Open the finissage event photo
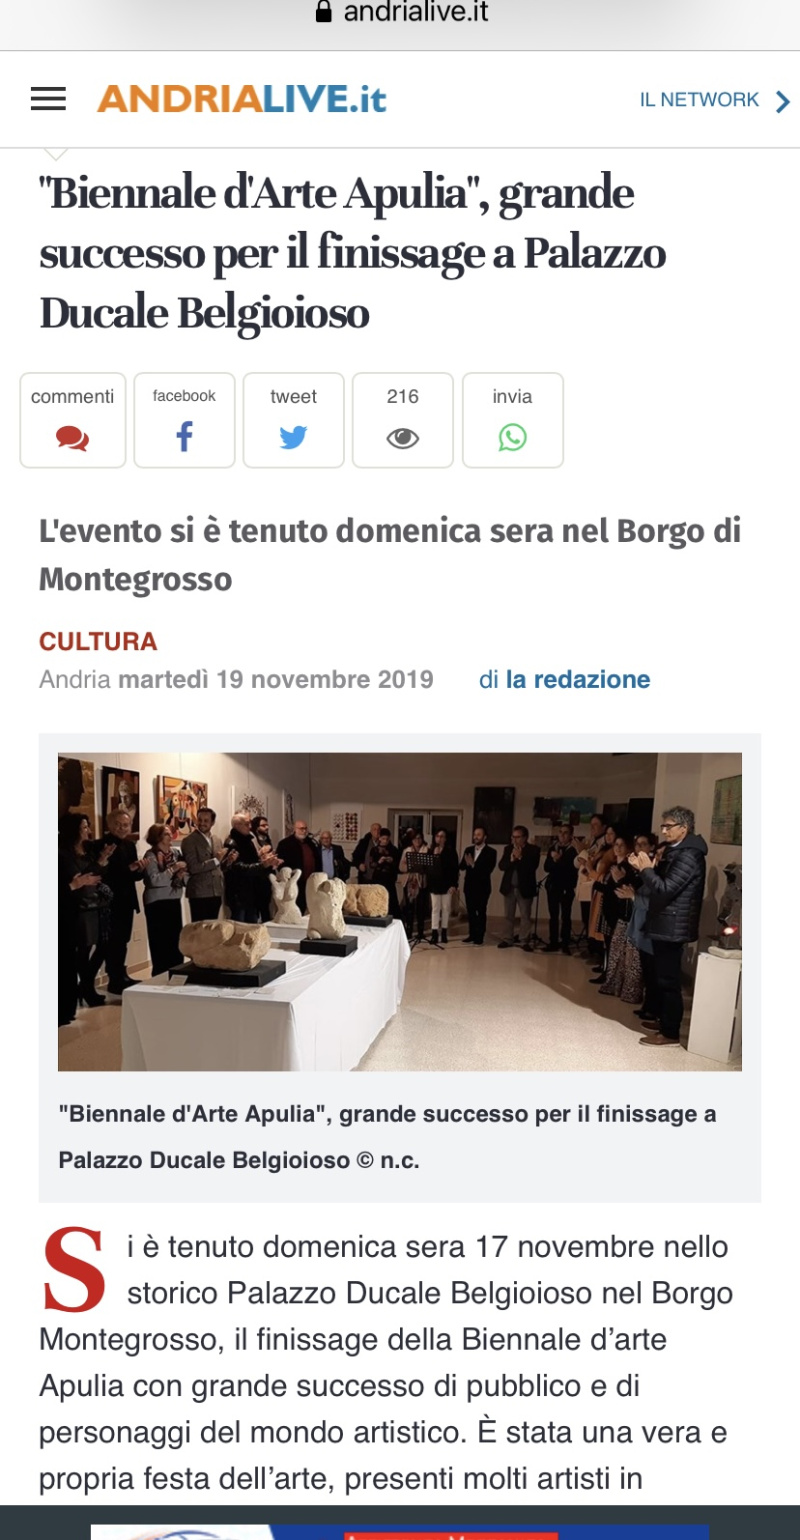This screenshot has height=1540, width=800. (x=400, y=912)
